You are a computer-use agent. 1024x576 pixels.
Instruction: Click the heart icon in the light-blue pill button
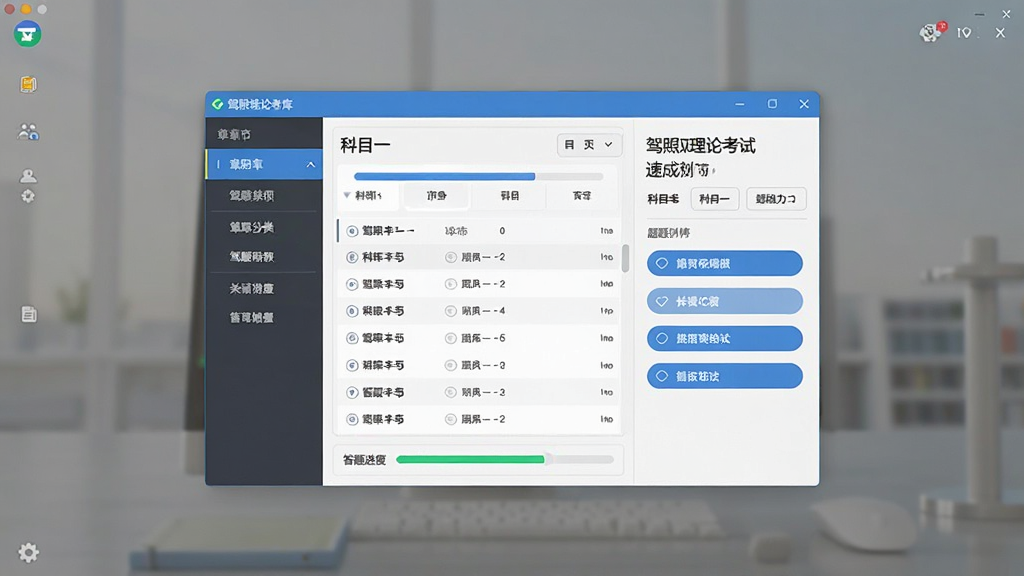click(x=662, y=301)
